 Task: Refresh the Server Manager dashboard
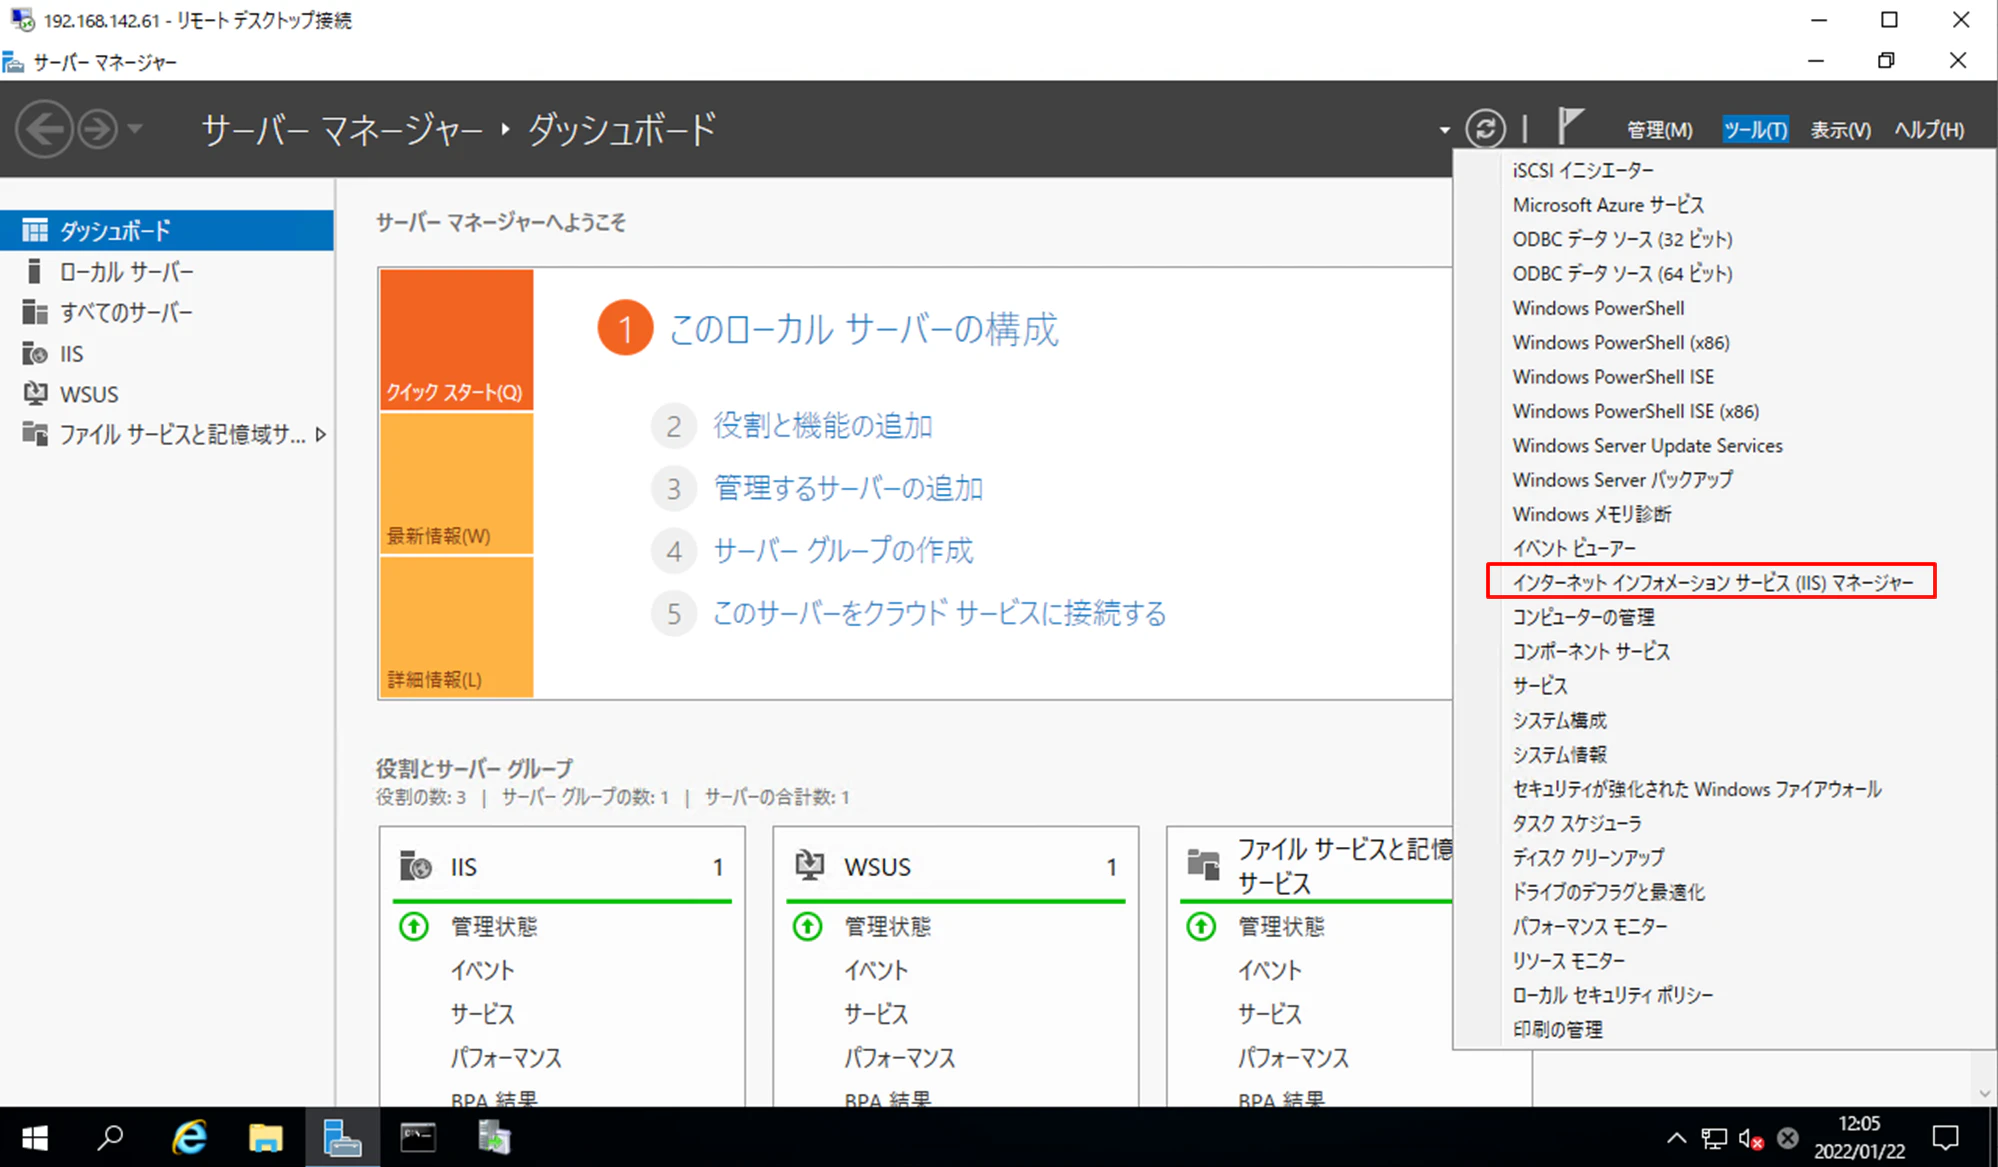[x=1485, y=129]
